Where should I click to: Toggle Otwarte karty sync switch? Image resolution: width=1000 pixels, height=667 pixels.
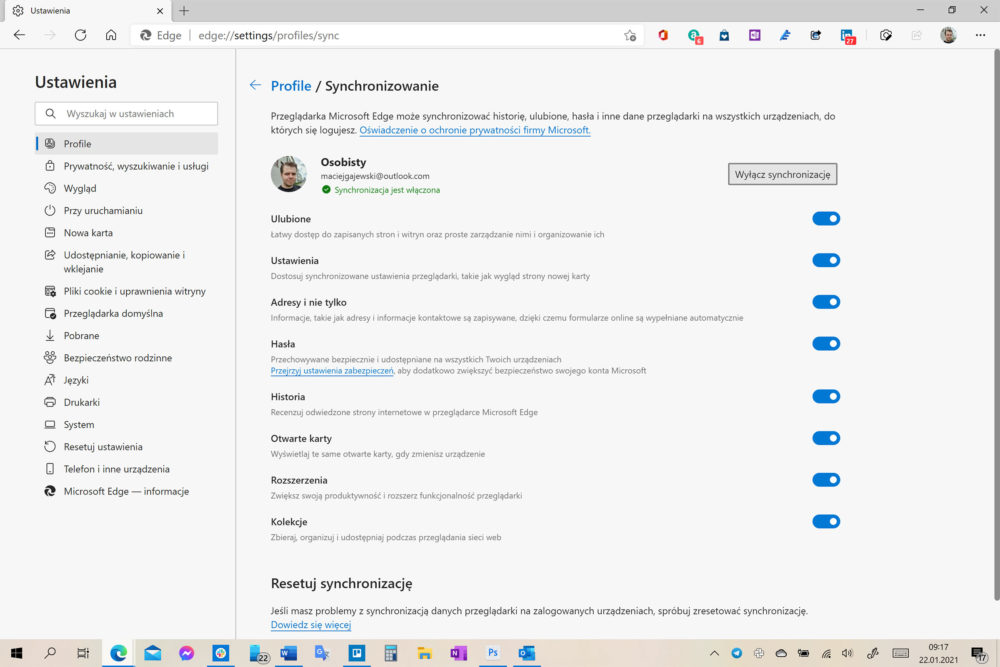(826, 438)
